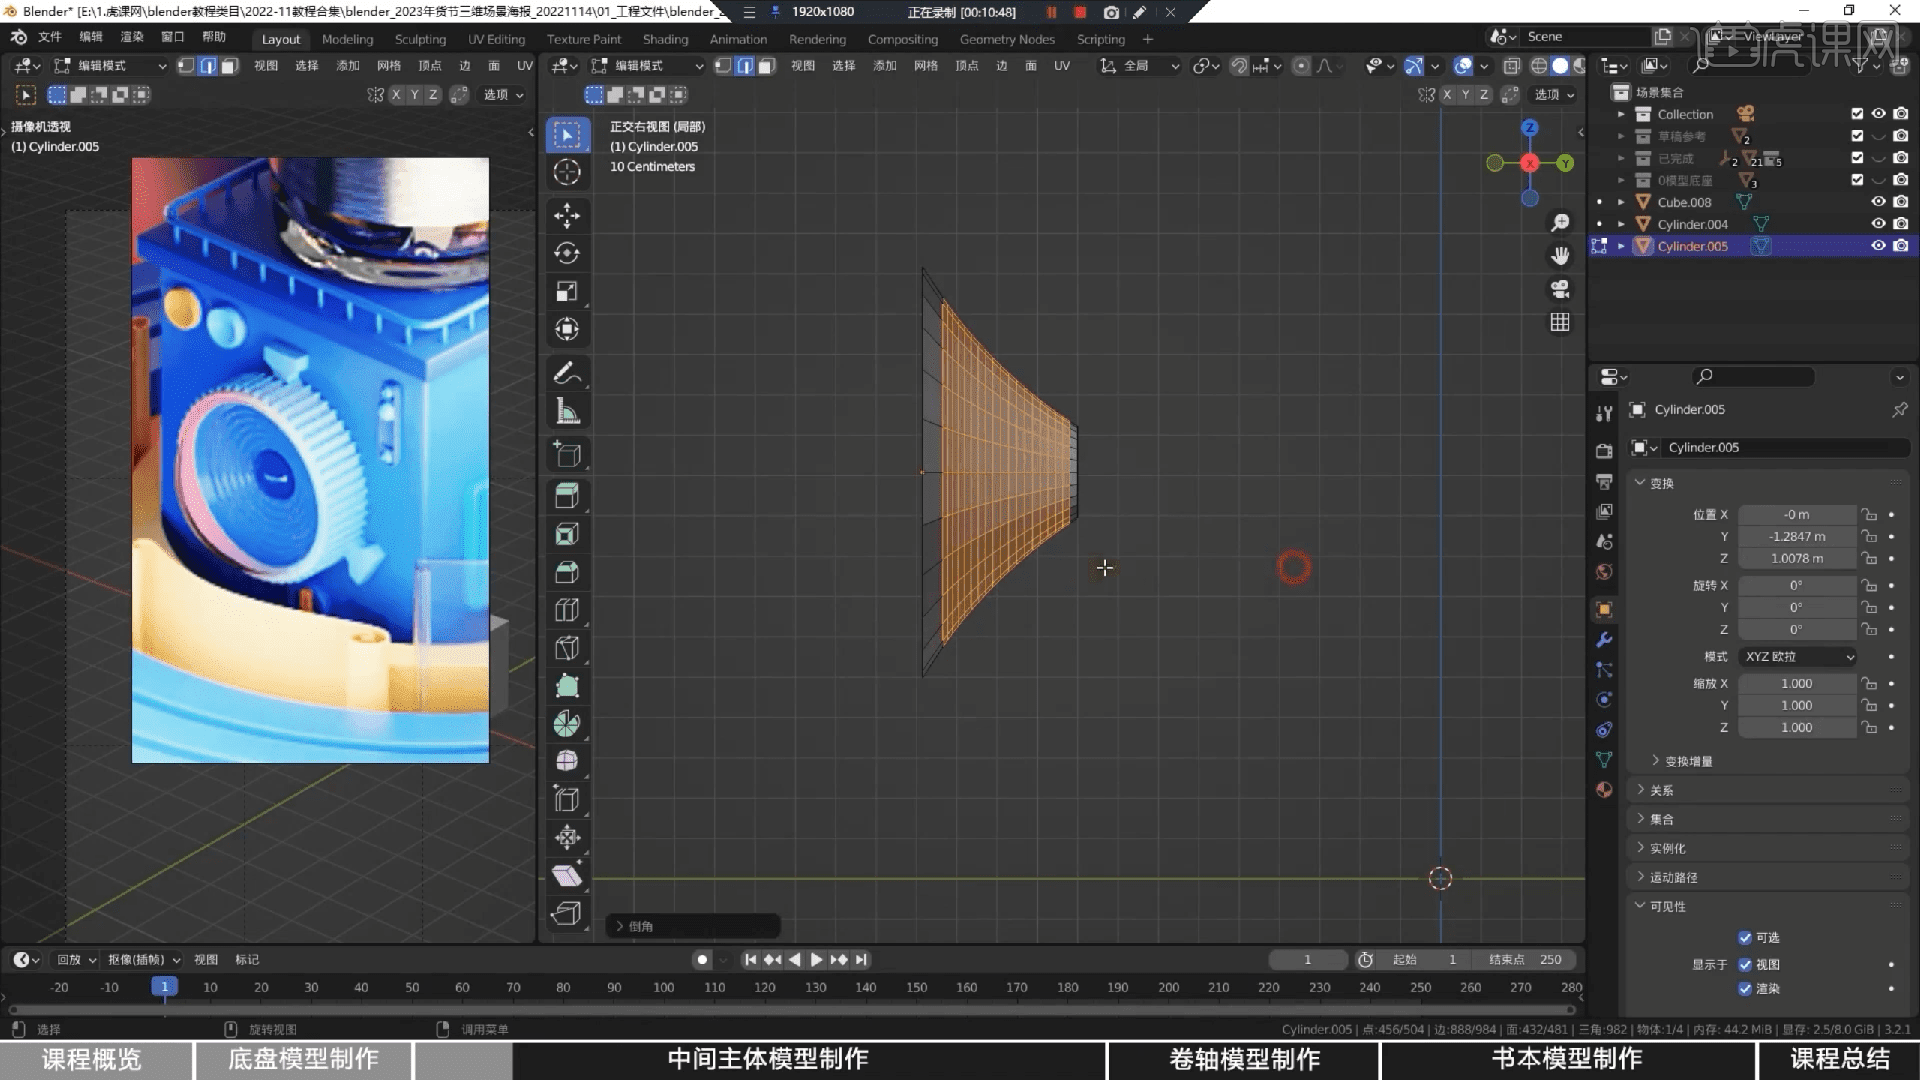Activate the Loop Cut tool
Viewport: 1920px width, 1080px height.
click(567, 610)
